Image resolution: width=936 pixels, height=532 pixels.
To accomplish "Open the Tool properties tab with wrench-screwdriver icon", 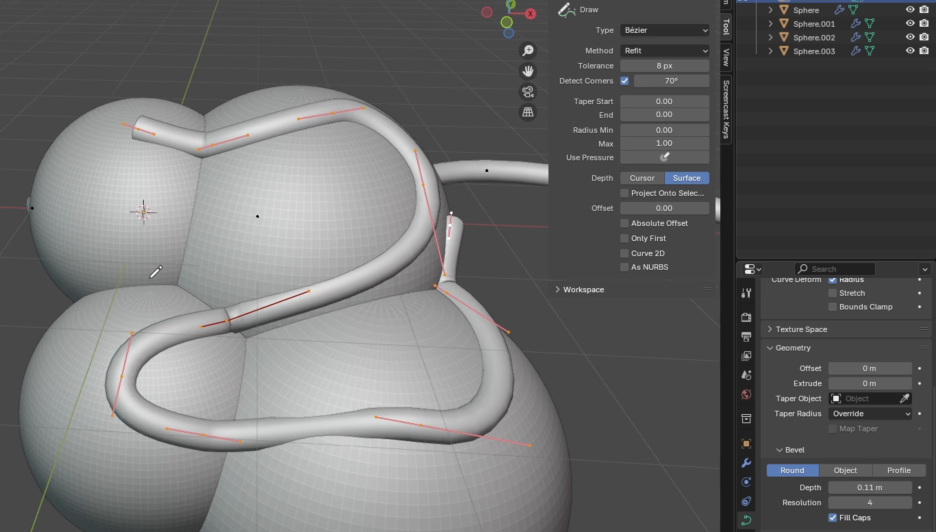I will [x=746, y=293].
